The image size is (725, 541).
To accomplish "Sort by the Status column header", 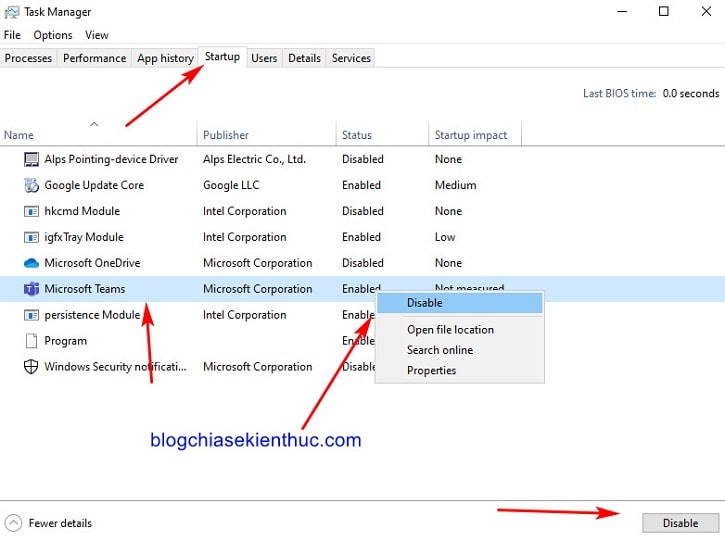I will pyautogui.click(x=382, y=135).
